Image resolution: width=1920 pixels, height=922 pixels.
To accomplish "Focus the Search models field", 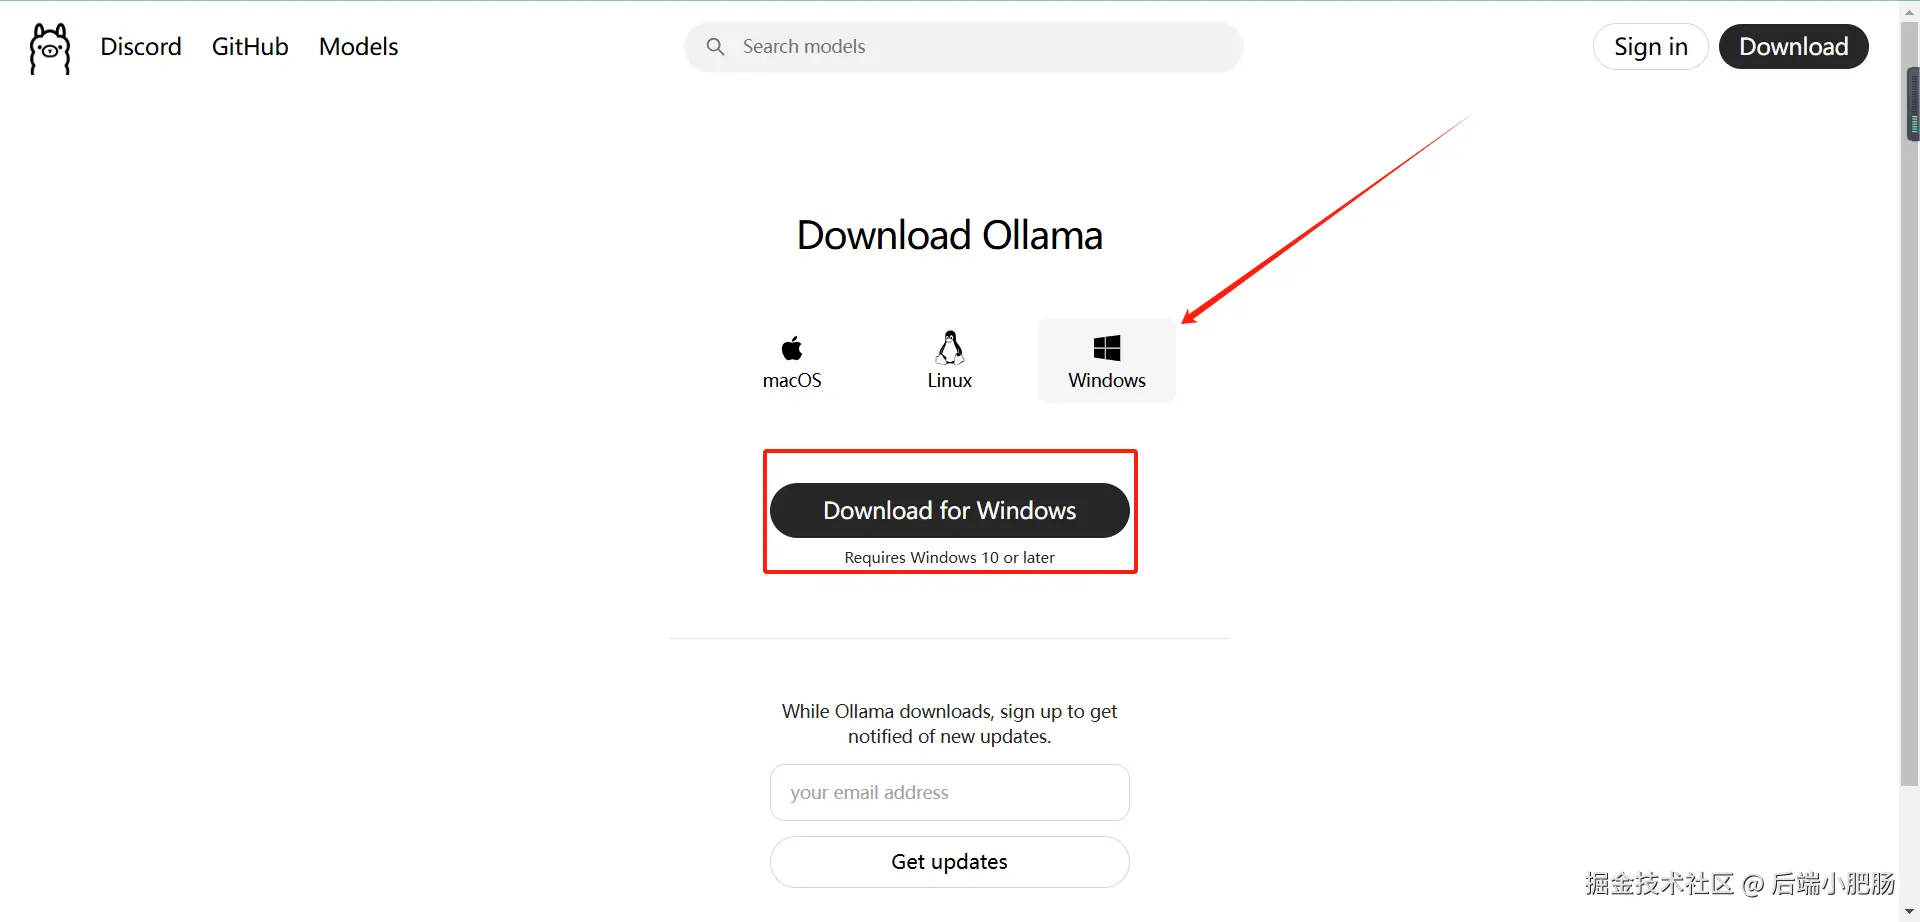I will pyautogui.click(x=964, y=46).
